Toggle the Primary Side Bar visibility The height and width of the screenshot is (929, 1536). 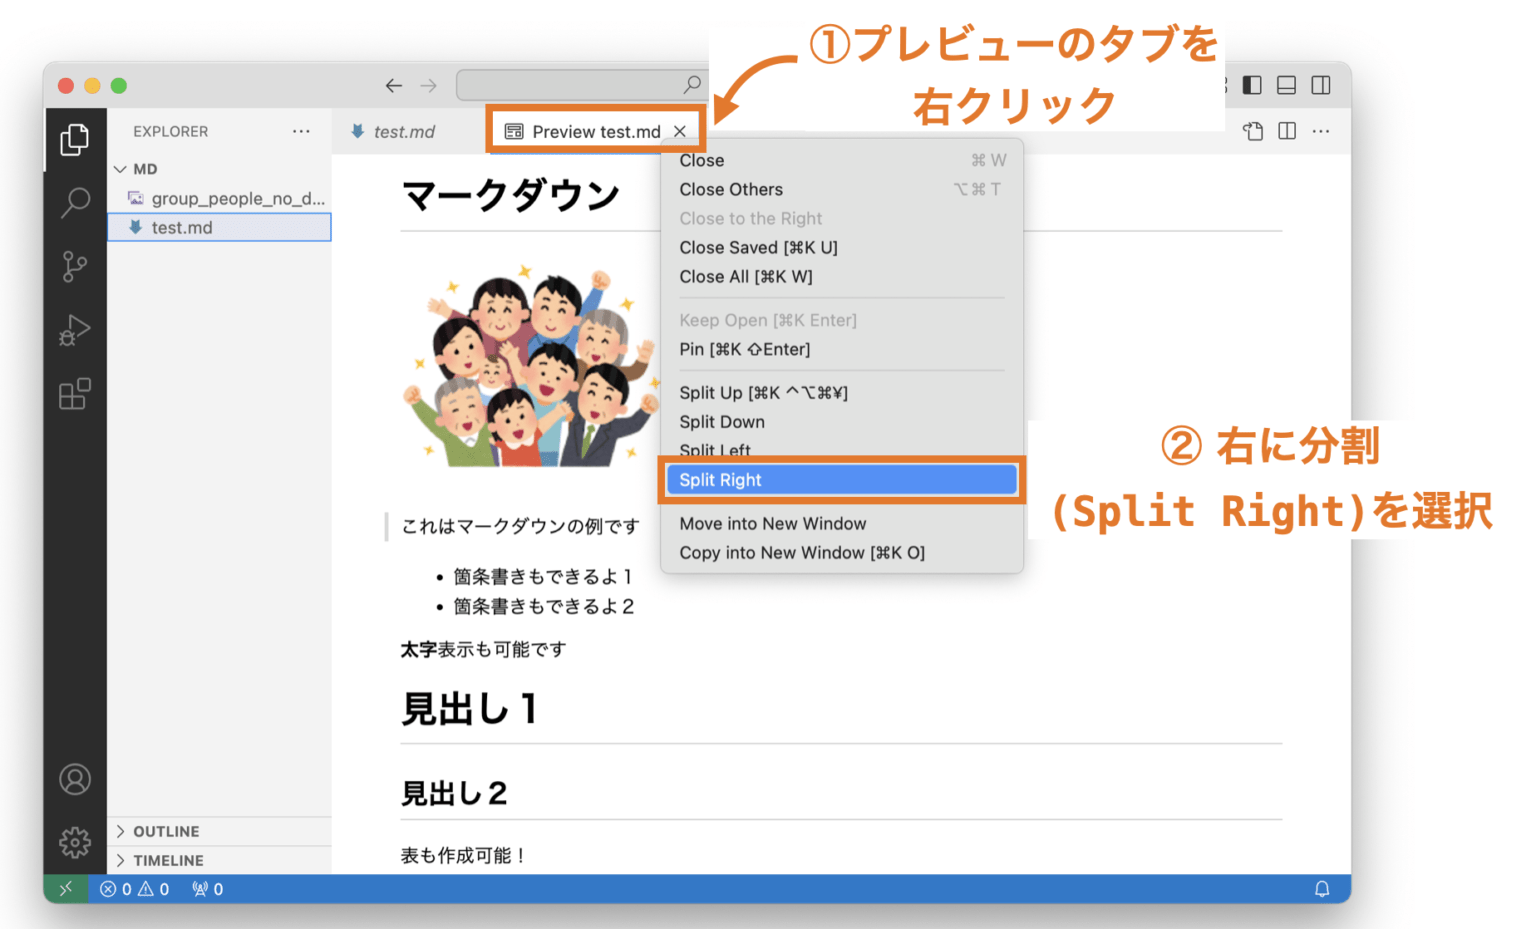1251,85
